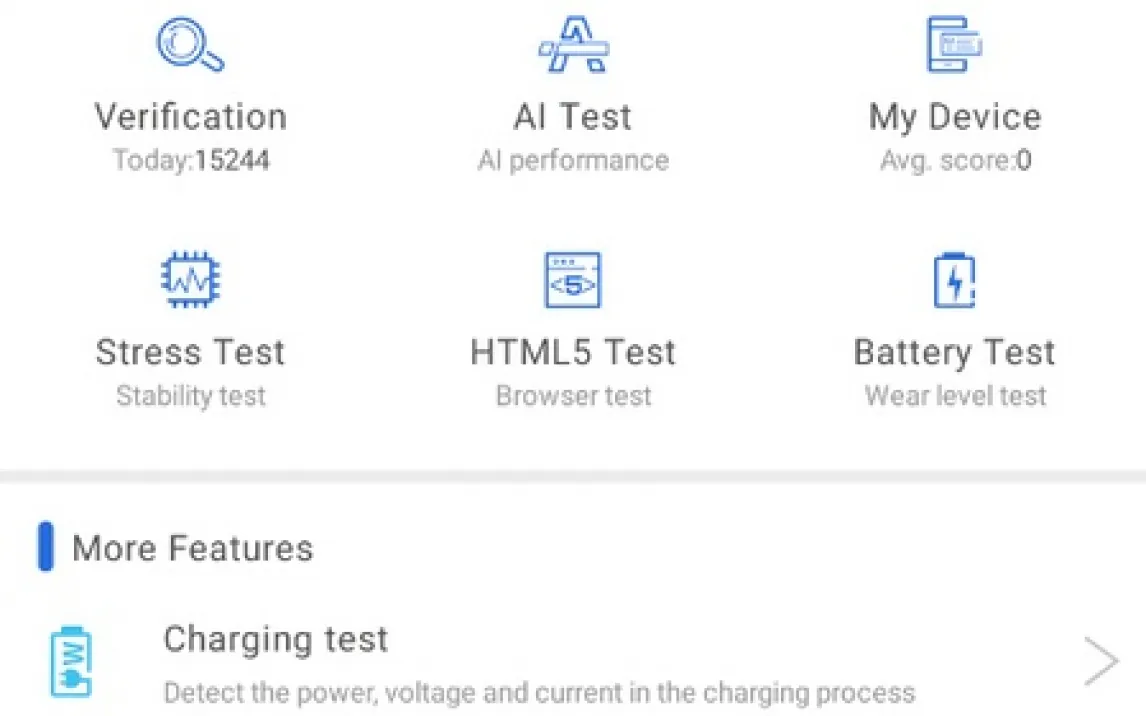The height and width of the screenshot is (716, 1146).
Task: Tap the Battery Test icon
Action: 954,279
